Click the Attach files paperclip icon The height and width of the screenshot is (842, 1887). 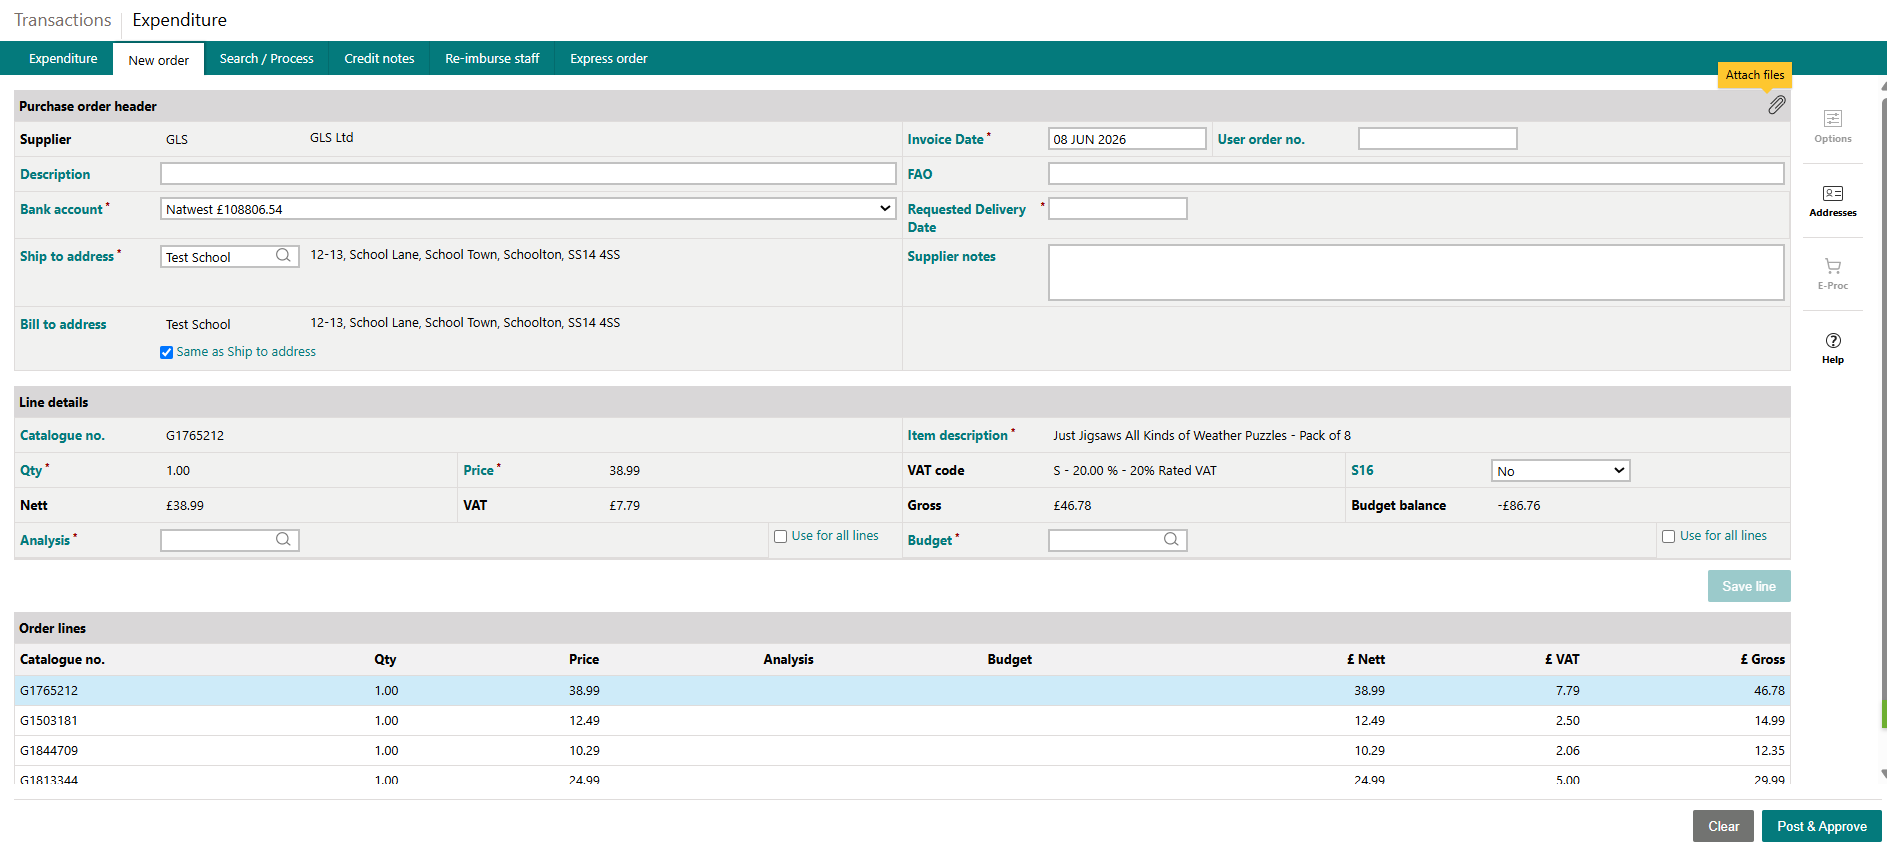[x=1776, y=105]
